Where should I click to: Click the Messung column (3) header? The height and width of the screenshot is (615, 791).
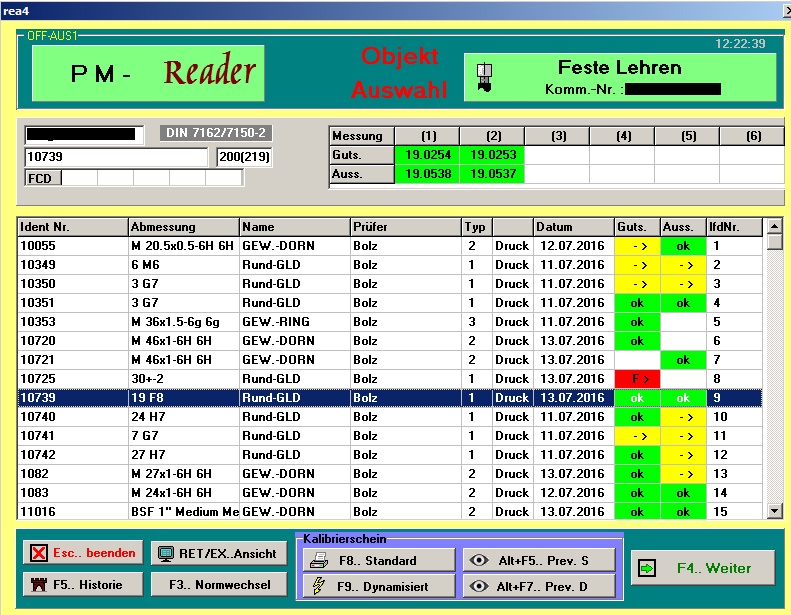click(557, 136)
